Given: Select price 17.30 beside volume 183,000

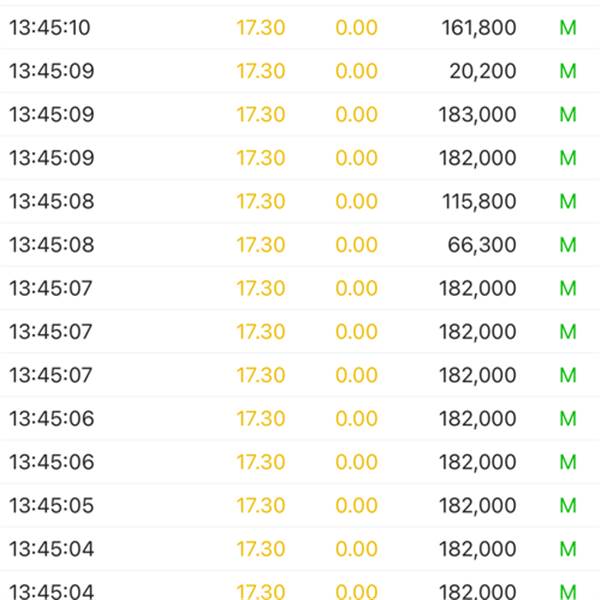Looking at the screenshot, I should point(261,115).
